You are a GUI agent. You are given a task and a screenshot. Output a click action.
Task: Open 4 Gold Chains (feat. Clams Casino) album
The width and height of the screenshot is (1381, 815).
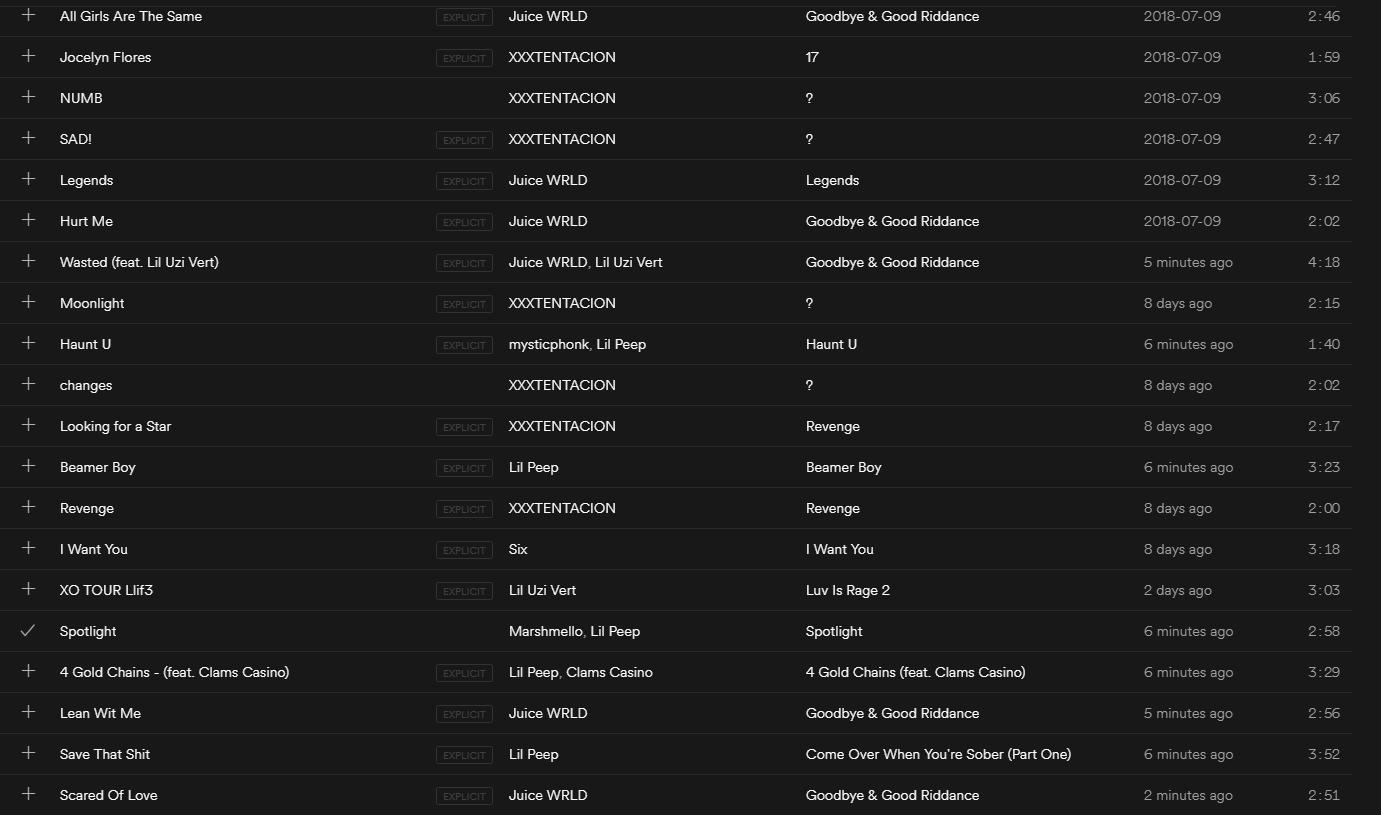pyautogui.click(x=916, y=672)
